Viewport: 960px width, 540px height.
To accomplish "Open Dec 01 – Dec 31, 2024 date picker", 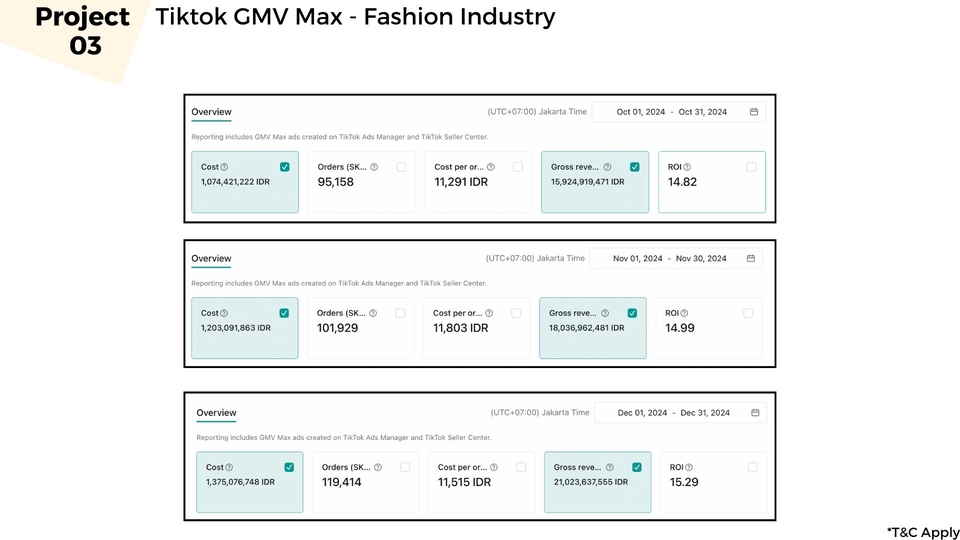I will point(680,413).
